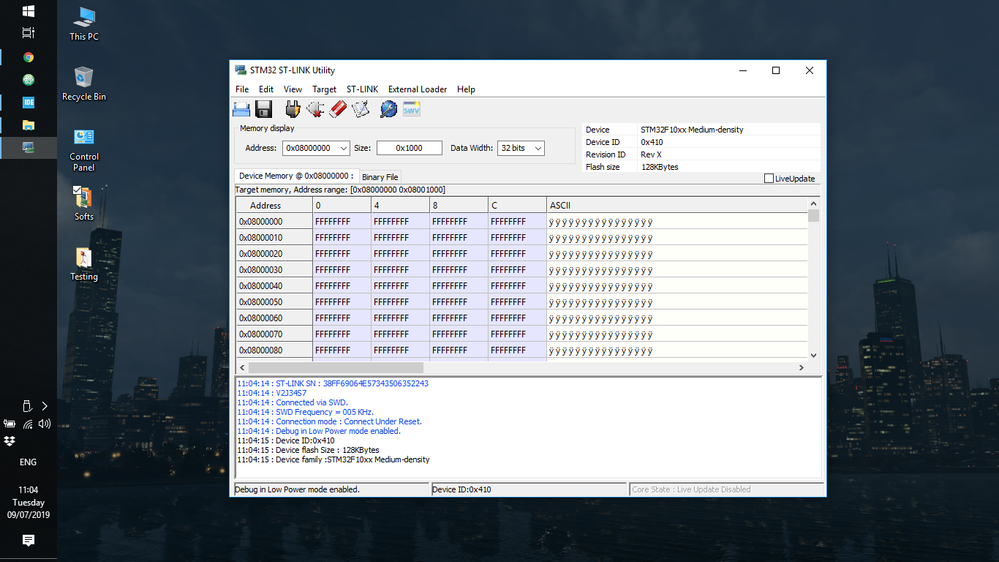Open Control Panel desktop icon
999x562 pixels.
point(83,150)
